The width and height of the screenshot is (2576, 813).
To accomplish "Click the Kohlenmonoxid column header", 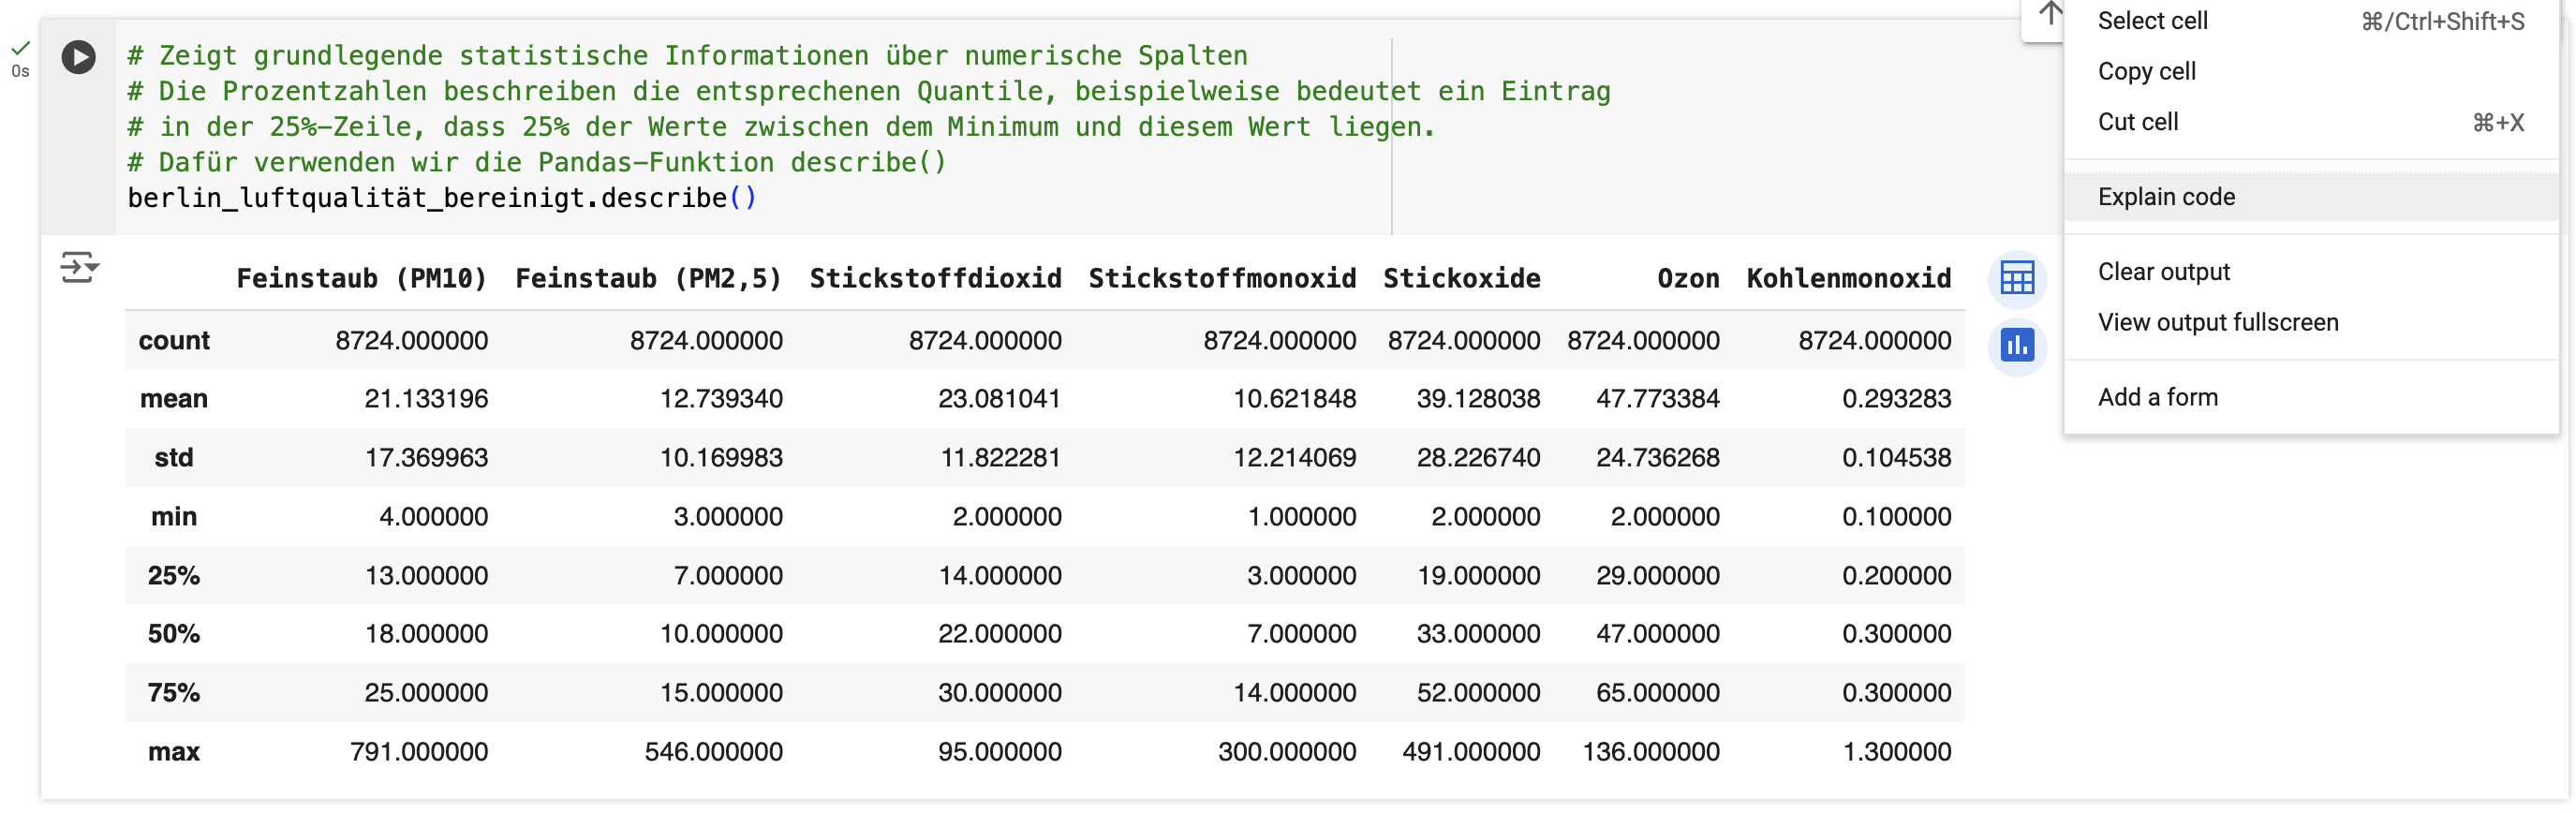I will (x=1847, y=278).
